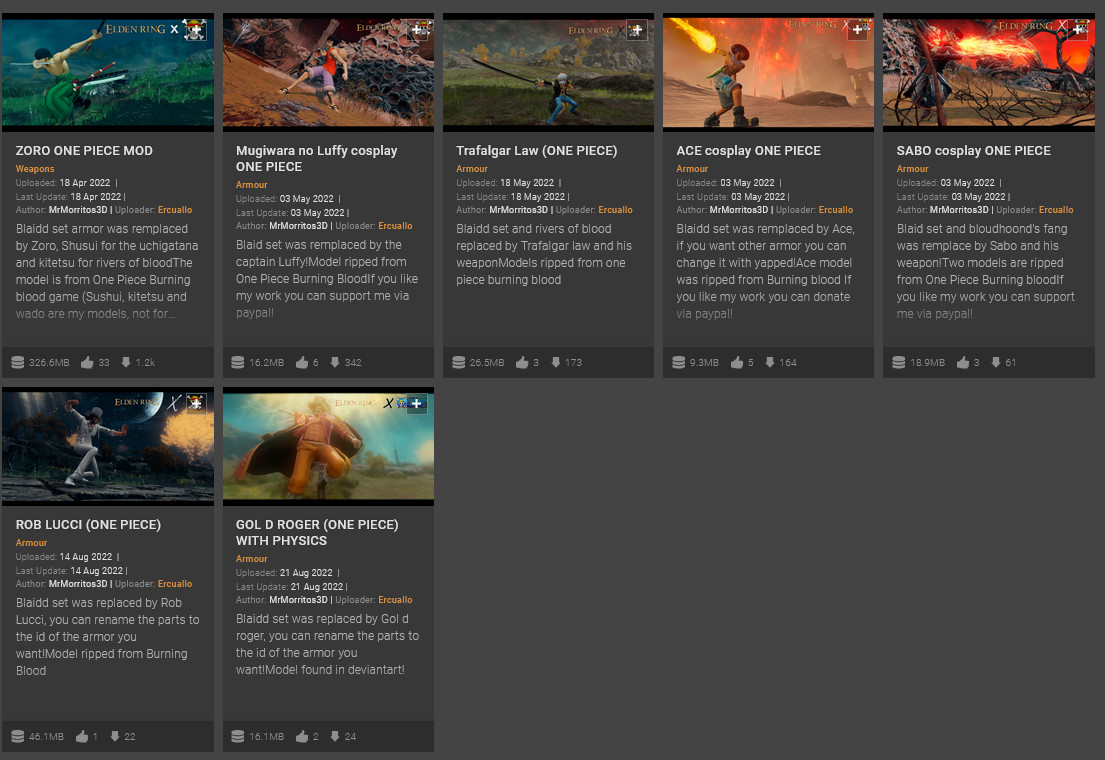Click file size icon on Trafalgar Law card

[x=458, y=362]
